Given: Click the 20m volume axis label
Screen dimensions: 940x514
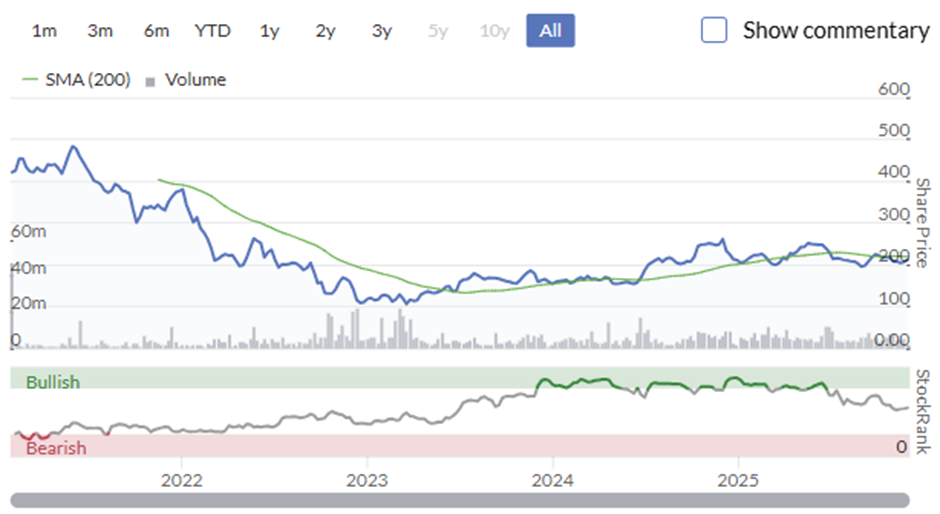Looking at the screenshot, I should point(28,303).
